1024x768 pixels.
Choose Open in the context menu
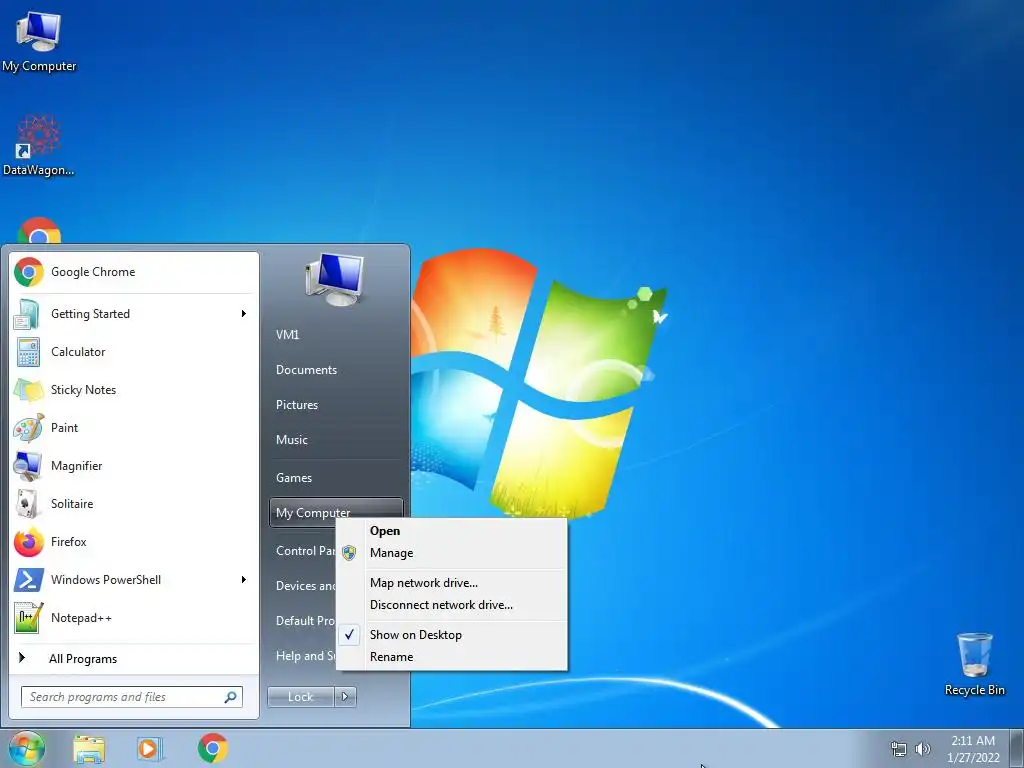coord(385,531)
